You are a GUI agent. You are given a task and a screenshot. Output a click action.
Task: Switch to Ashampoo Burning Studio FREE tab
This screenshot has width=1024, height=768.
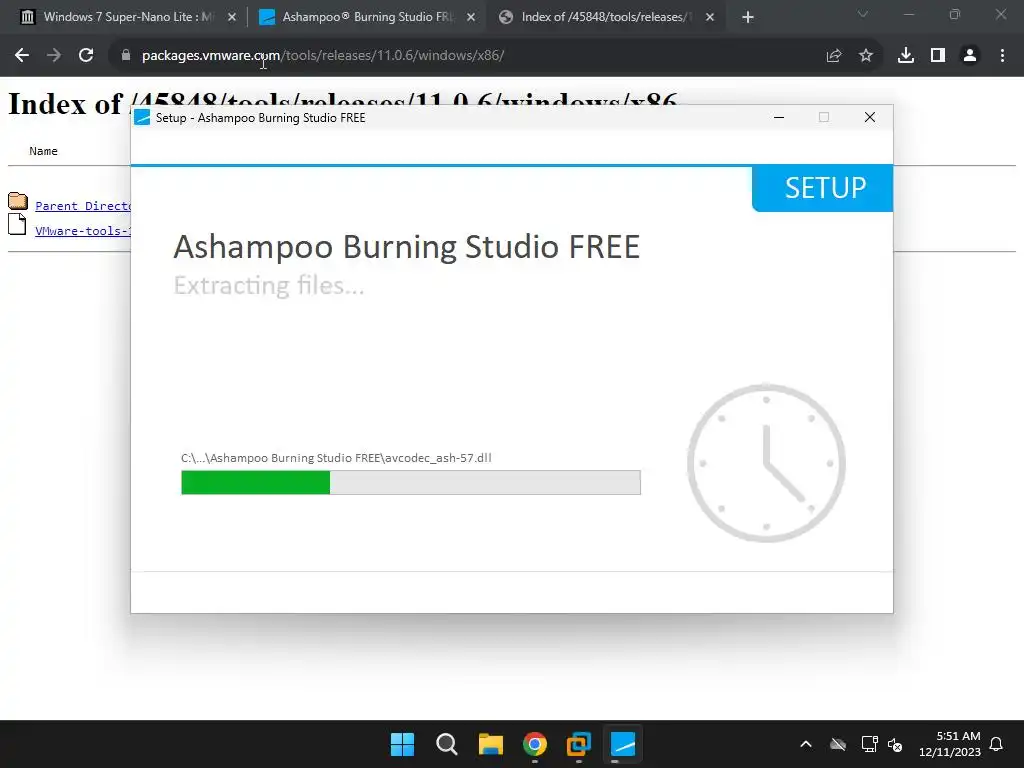tap(368, 17)
